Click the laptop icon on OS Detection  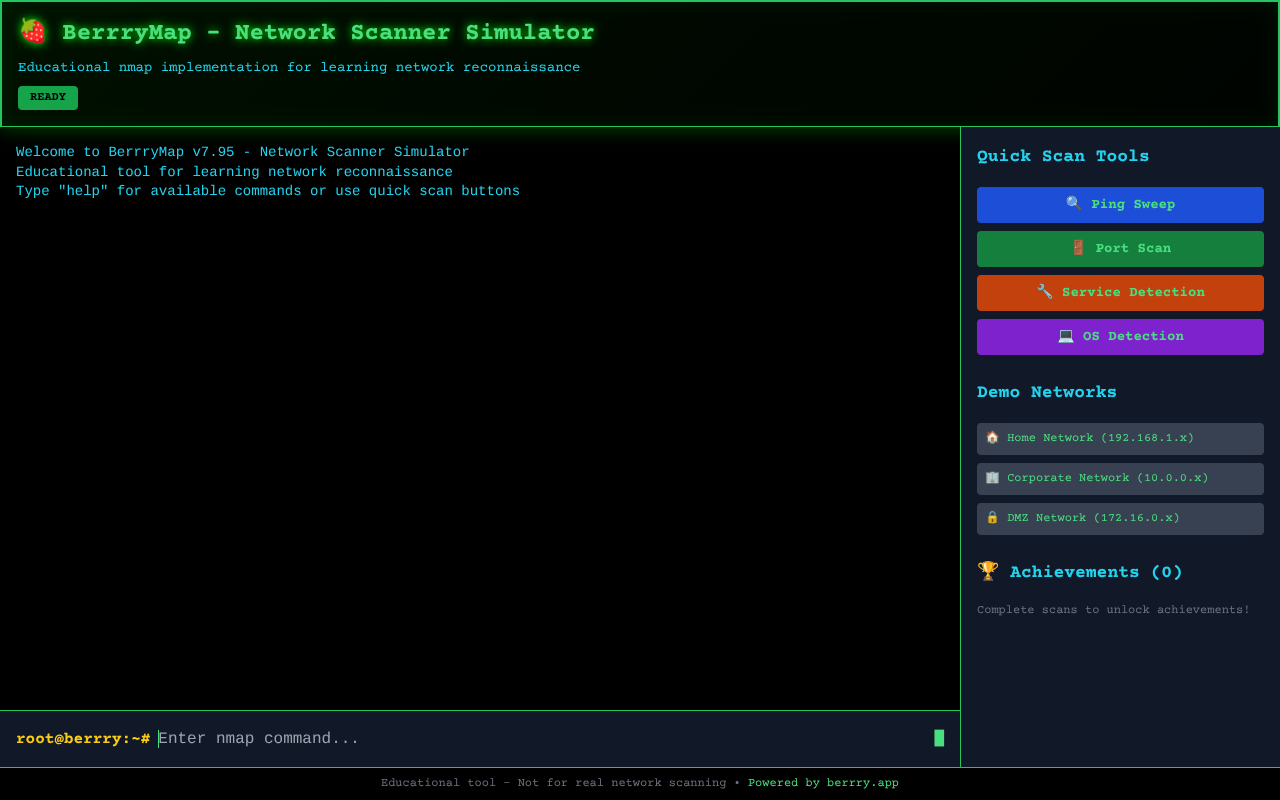pos(1065,336)
